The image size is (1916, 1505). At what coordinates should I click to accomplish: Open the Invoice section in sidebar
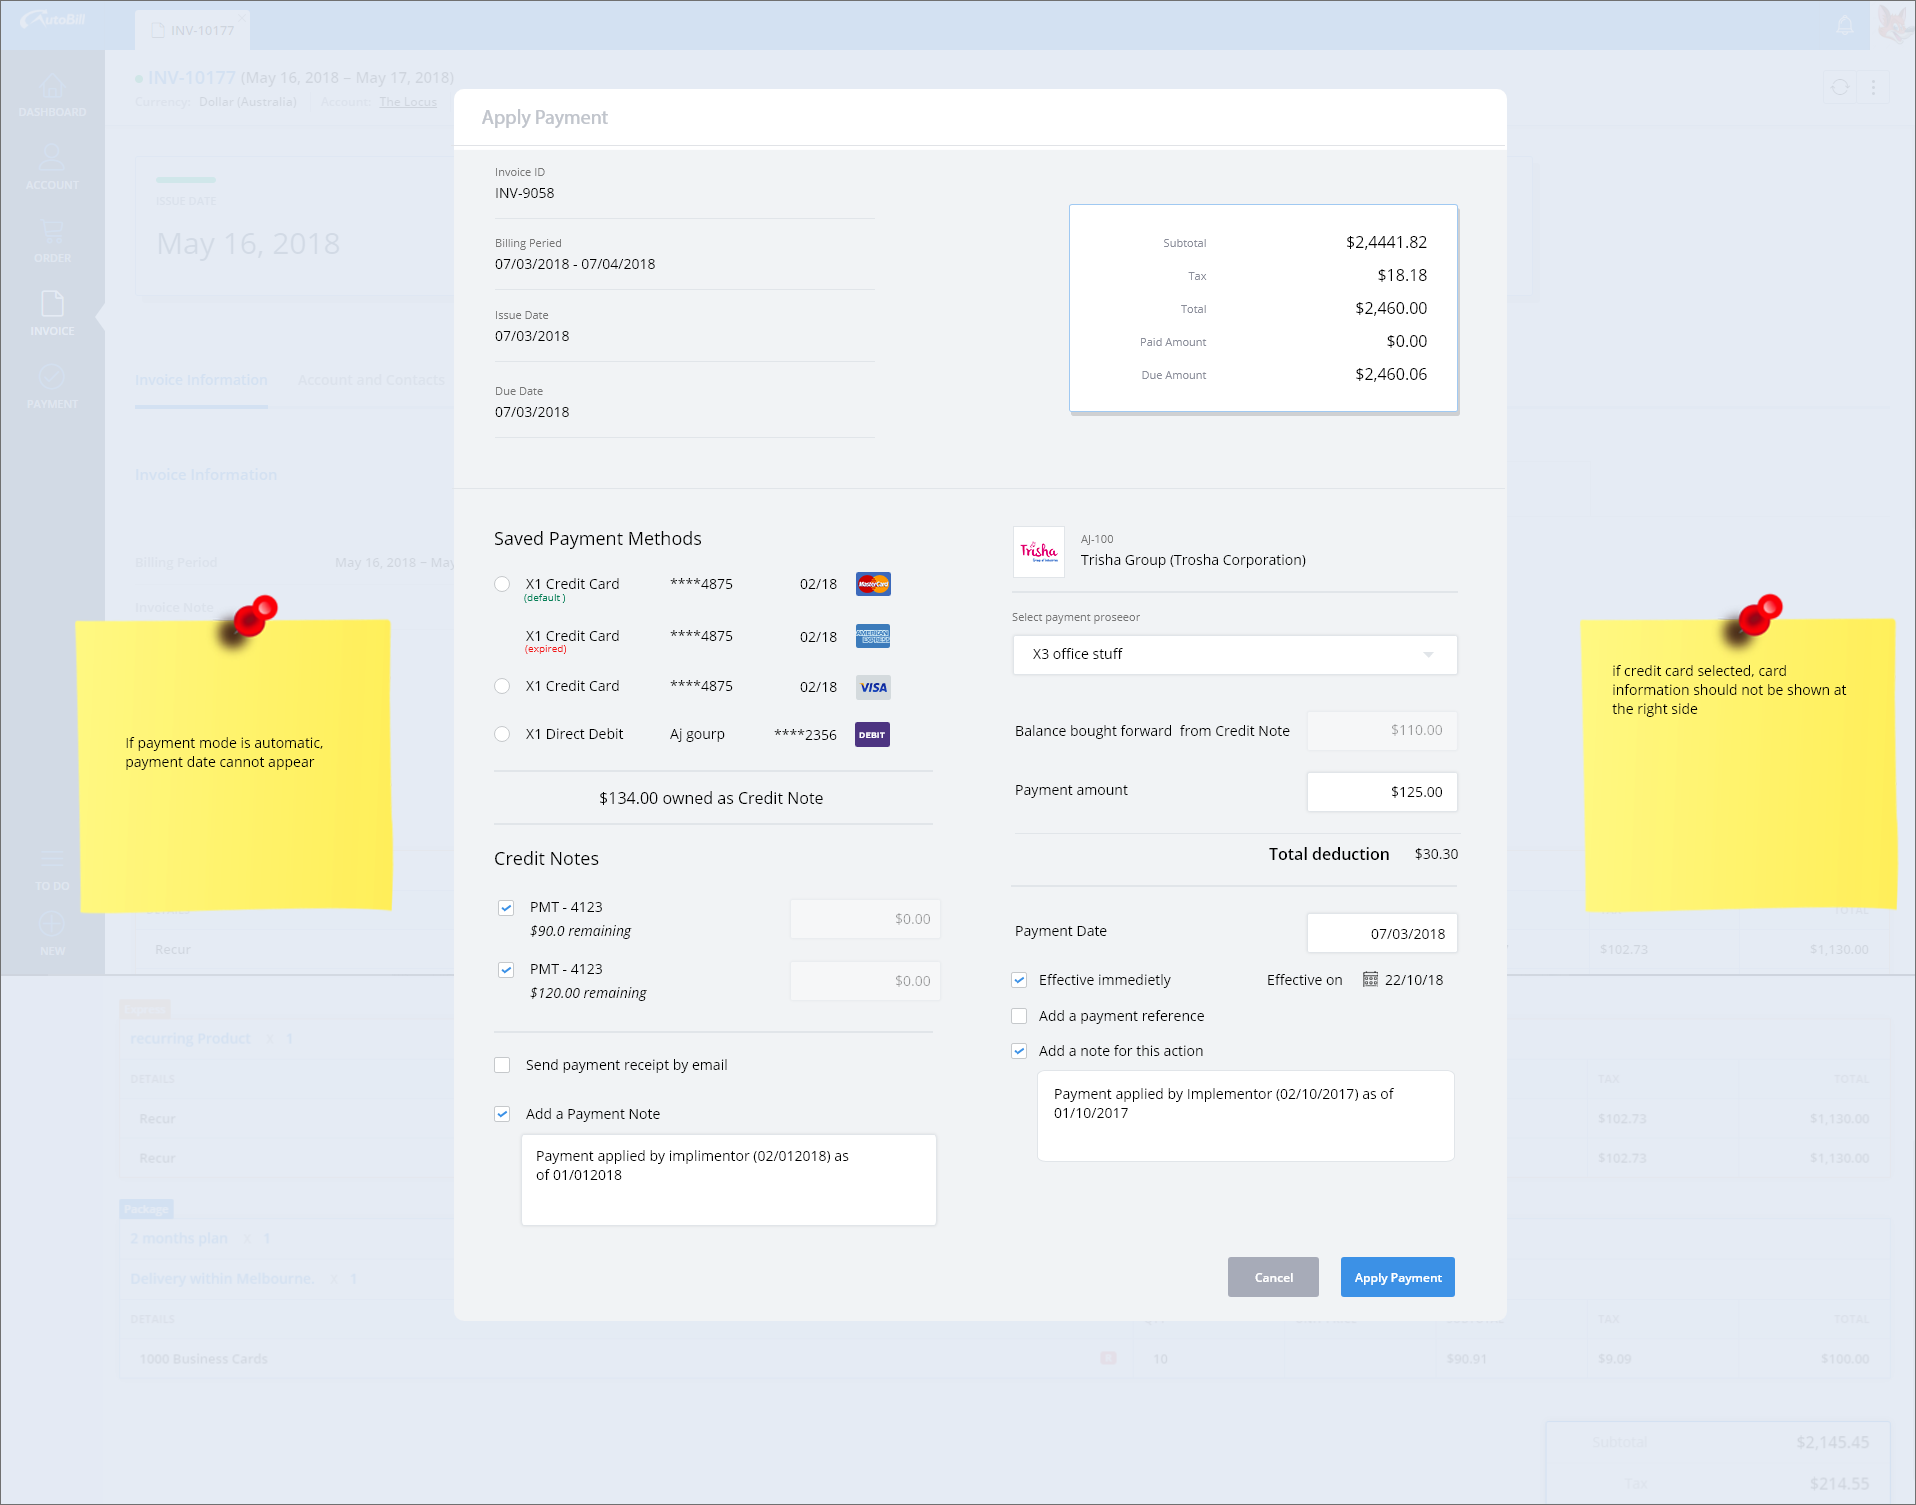(52, 313)
